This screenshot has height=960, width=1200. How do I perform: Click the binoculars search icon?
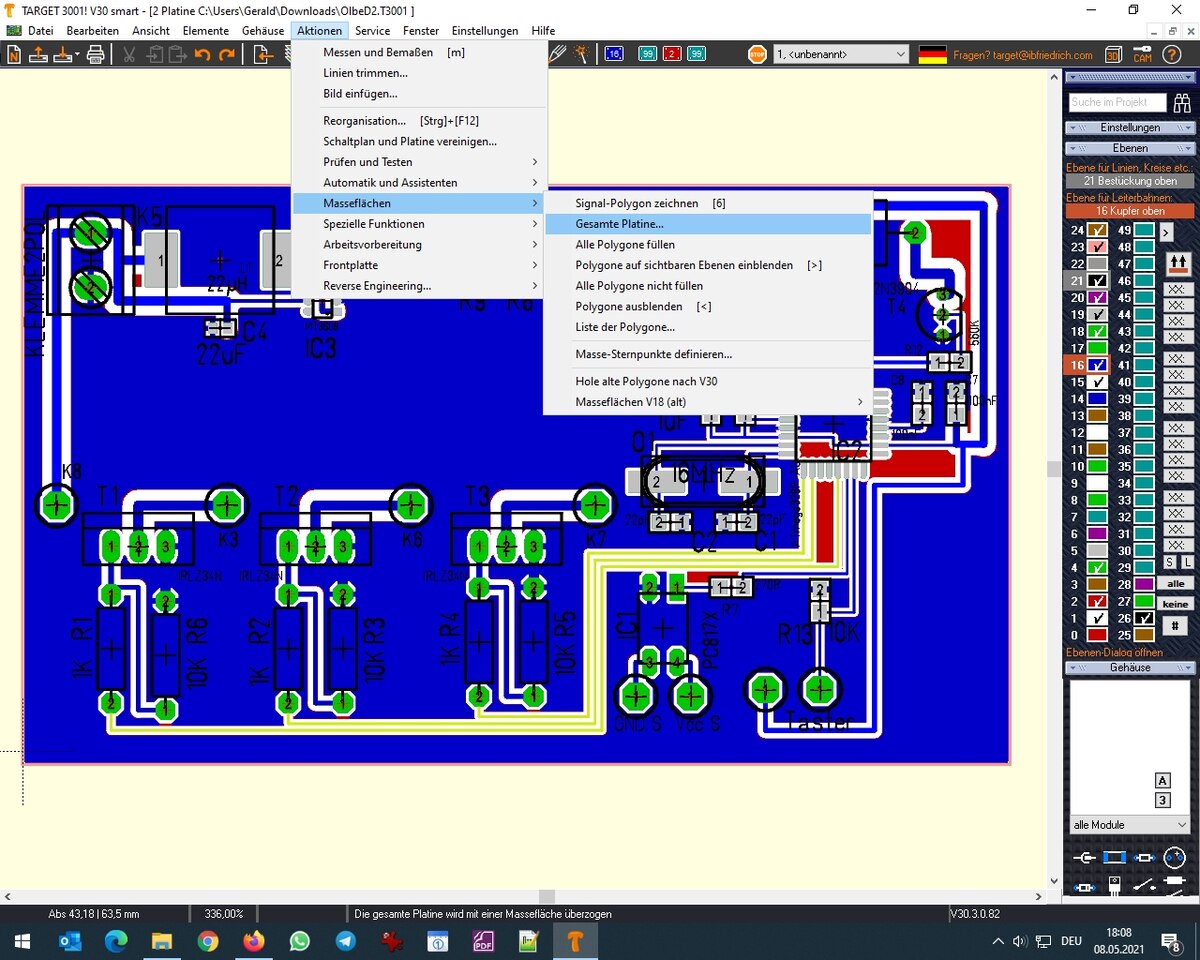point(1182,102)
